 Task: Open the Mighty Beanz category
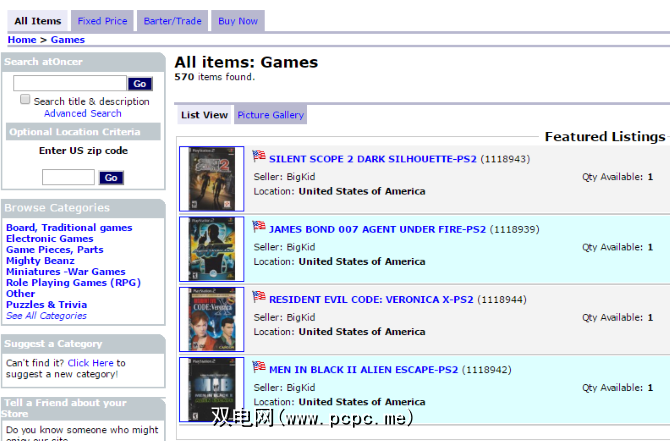40,261
